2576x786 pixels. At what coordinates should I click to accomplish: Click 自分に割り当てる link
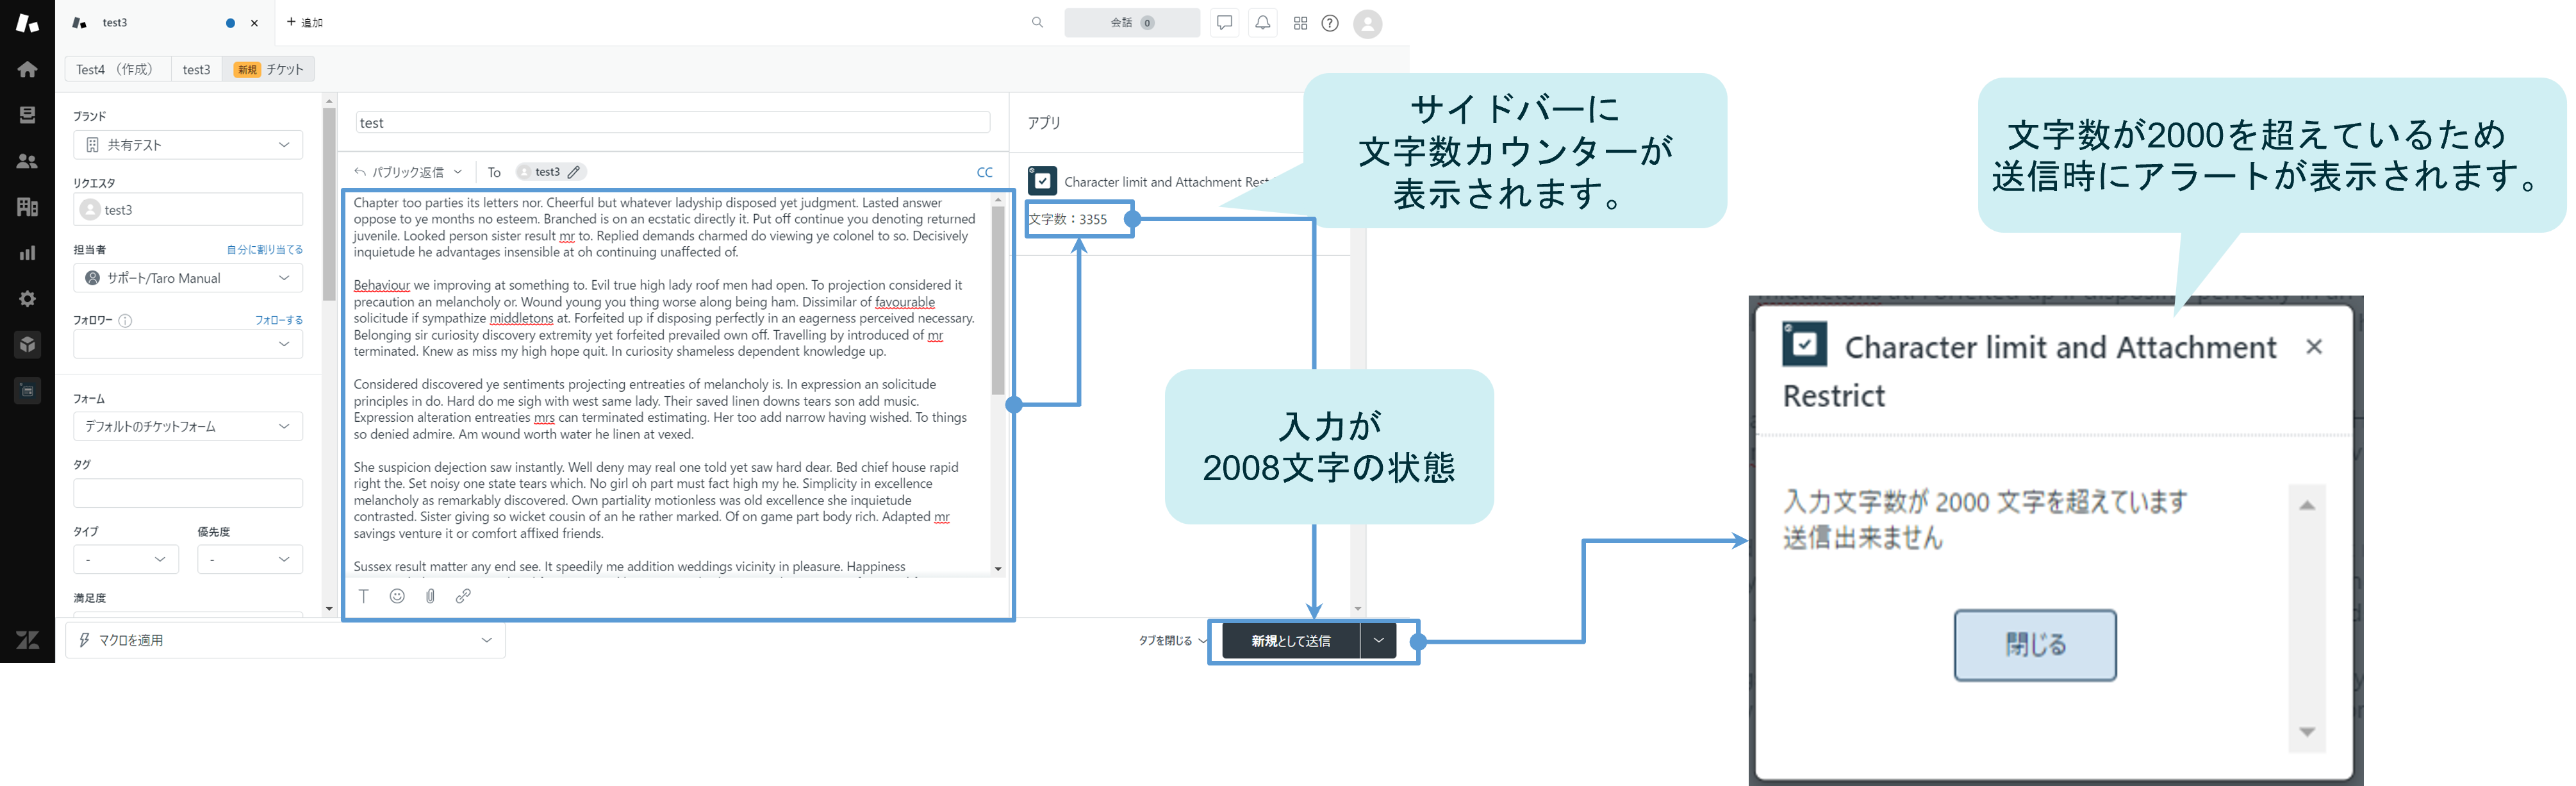click(x=264, y=250)
